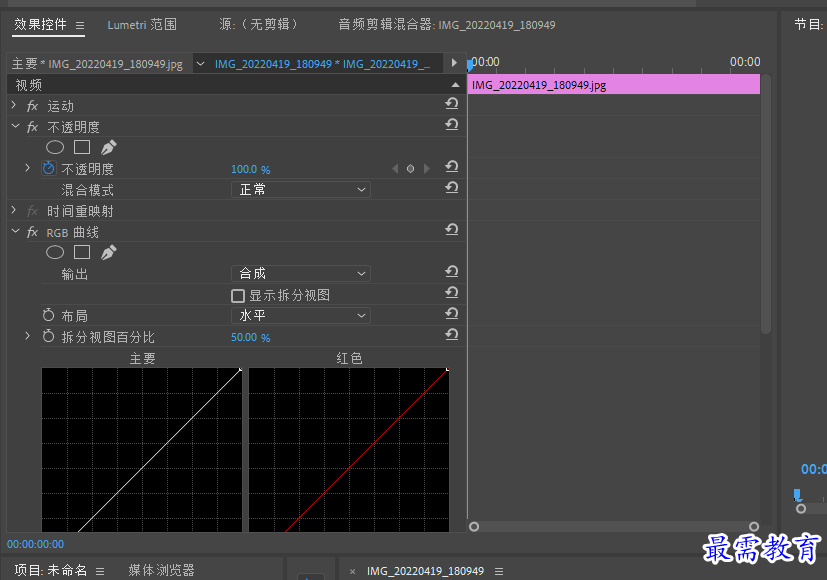Open 混合模式 dropdown showing 正常
Viewport: 827px width, 580px height.
coord(301,190)
